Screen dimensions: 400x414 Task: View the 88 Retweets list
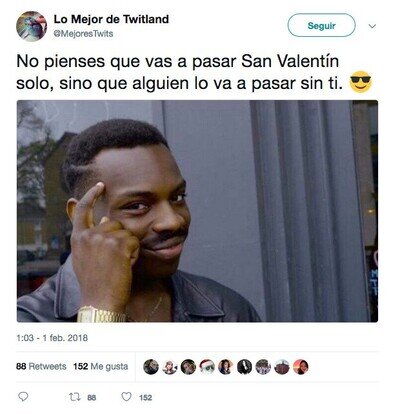click(x=41, y=366)
